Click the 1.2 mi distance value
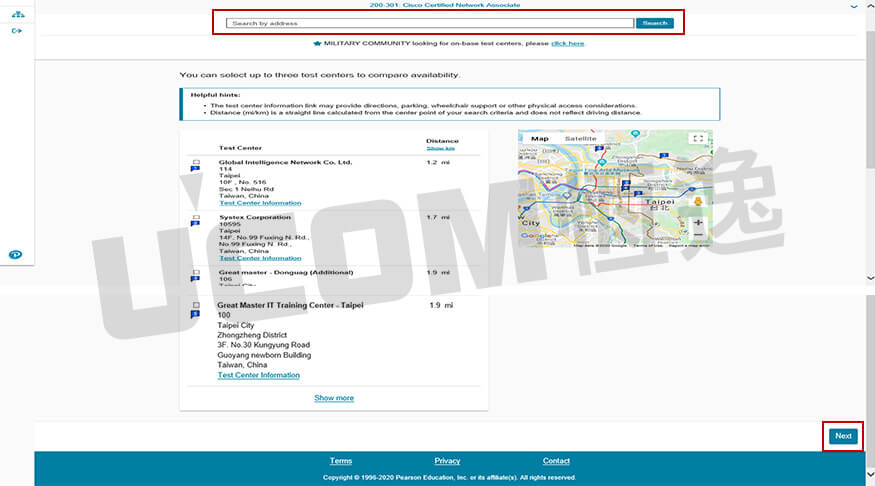875x486 pixels. pos(438,162)
